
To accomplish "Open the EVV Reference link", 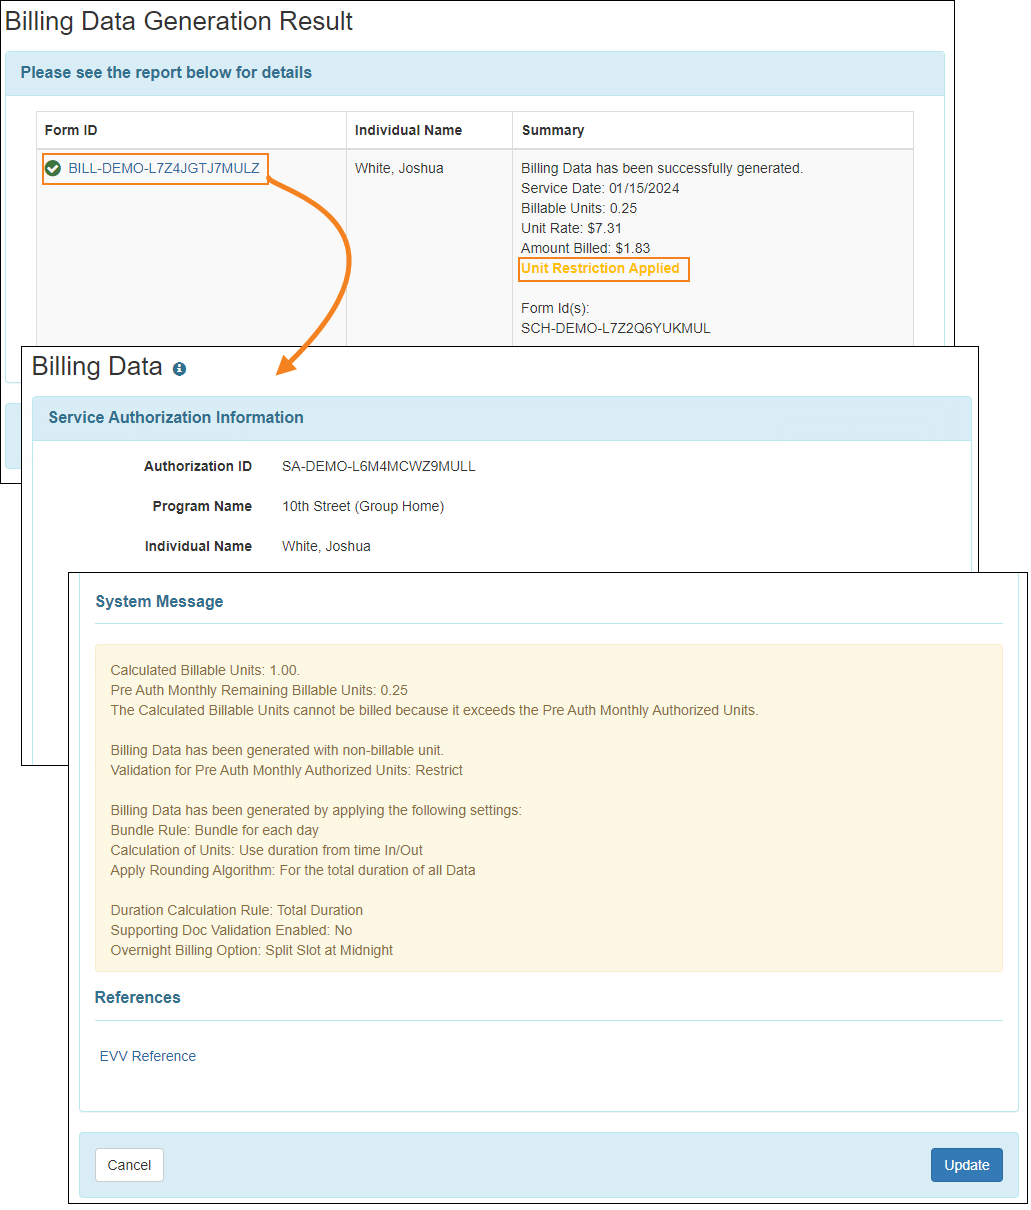I will point(147,1056).
